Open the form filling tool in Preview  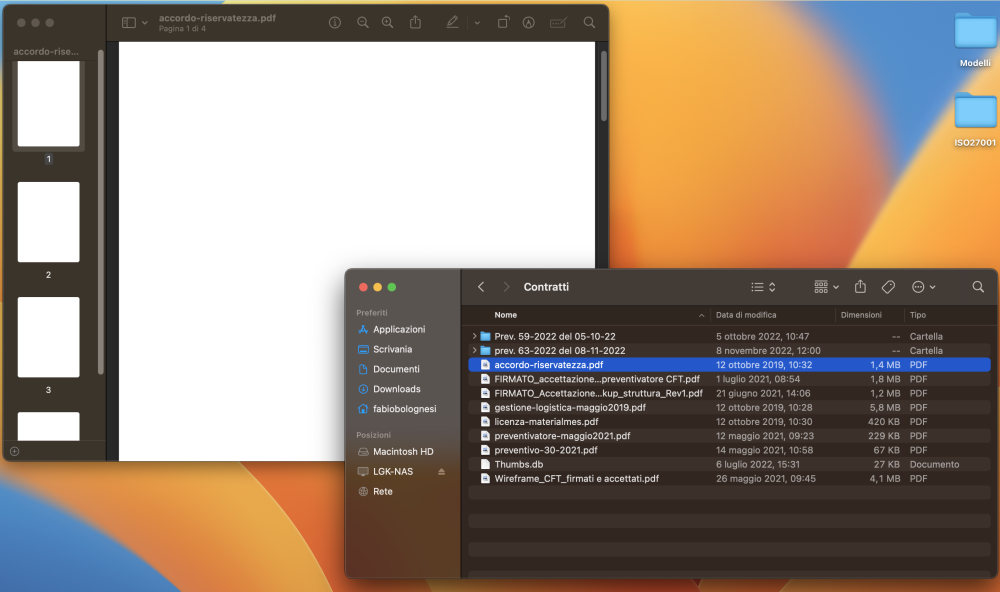coord(558,22)
